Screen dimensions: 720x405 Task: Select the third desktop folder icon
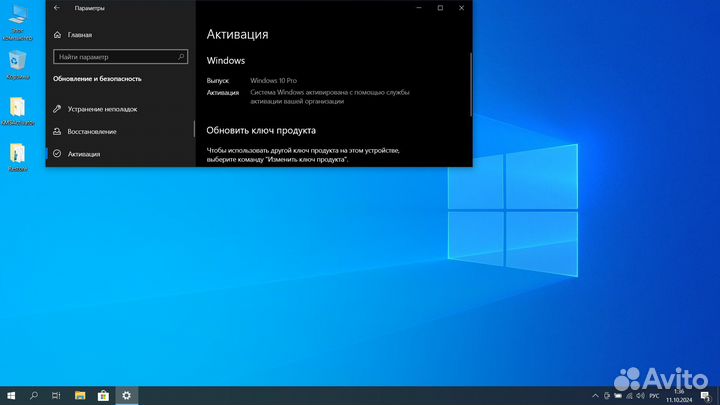17,111
